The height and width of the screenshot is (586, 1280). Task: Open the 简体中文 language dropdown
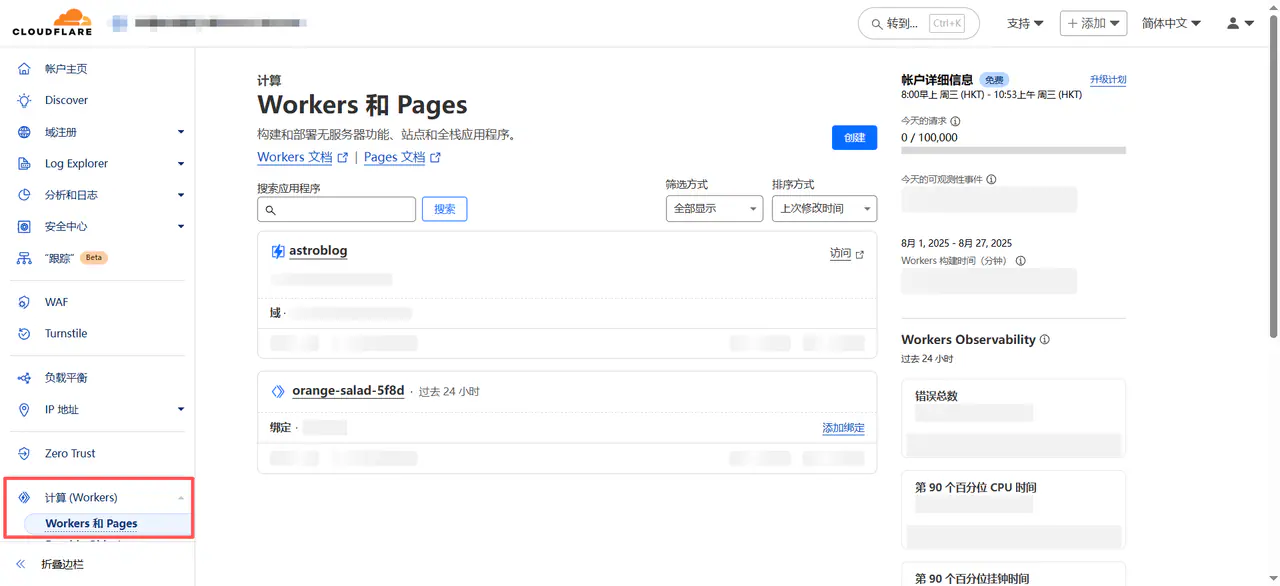pyautogui.click(x=1171, y=23)
